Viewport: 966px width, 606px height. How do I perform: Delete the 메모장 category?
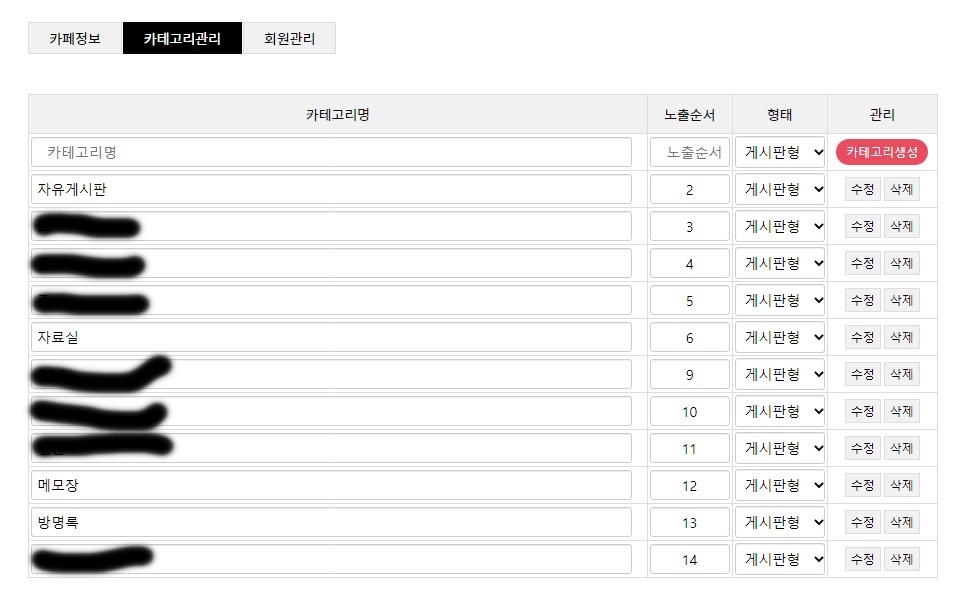[901, 485]
